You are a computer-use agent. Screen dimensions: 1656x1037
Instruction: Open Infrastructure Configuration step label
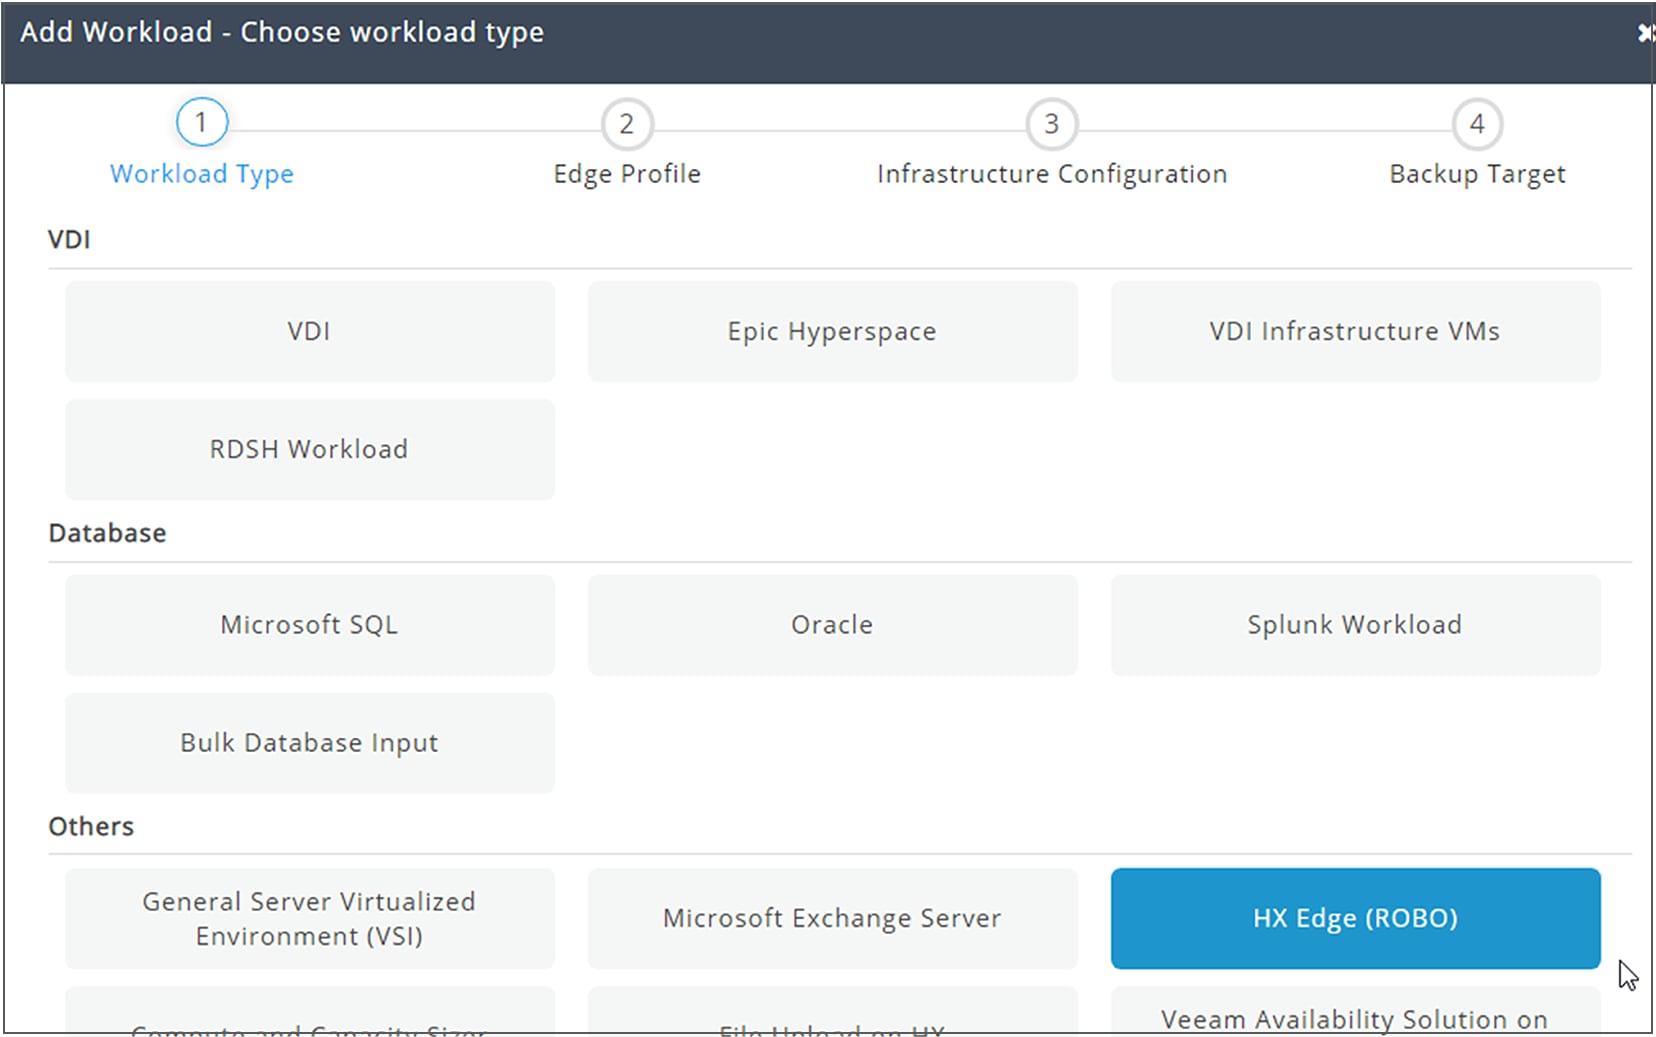[1052, 174]
